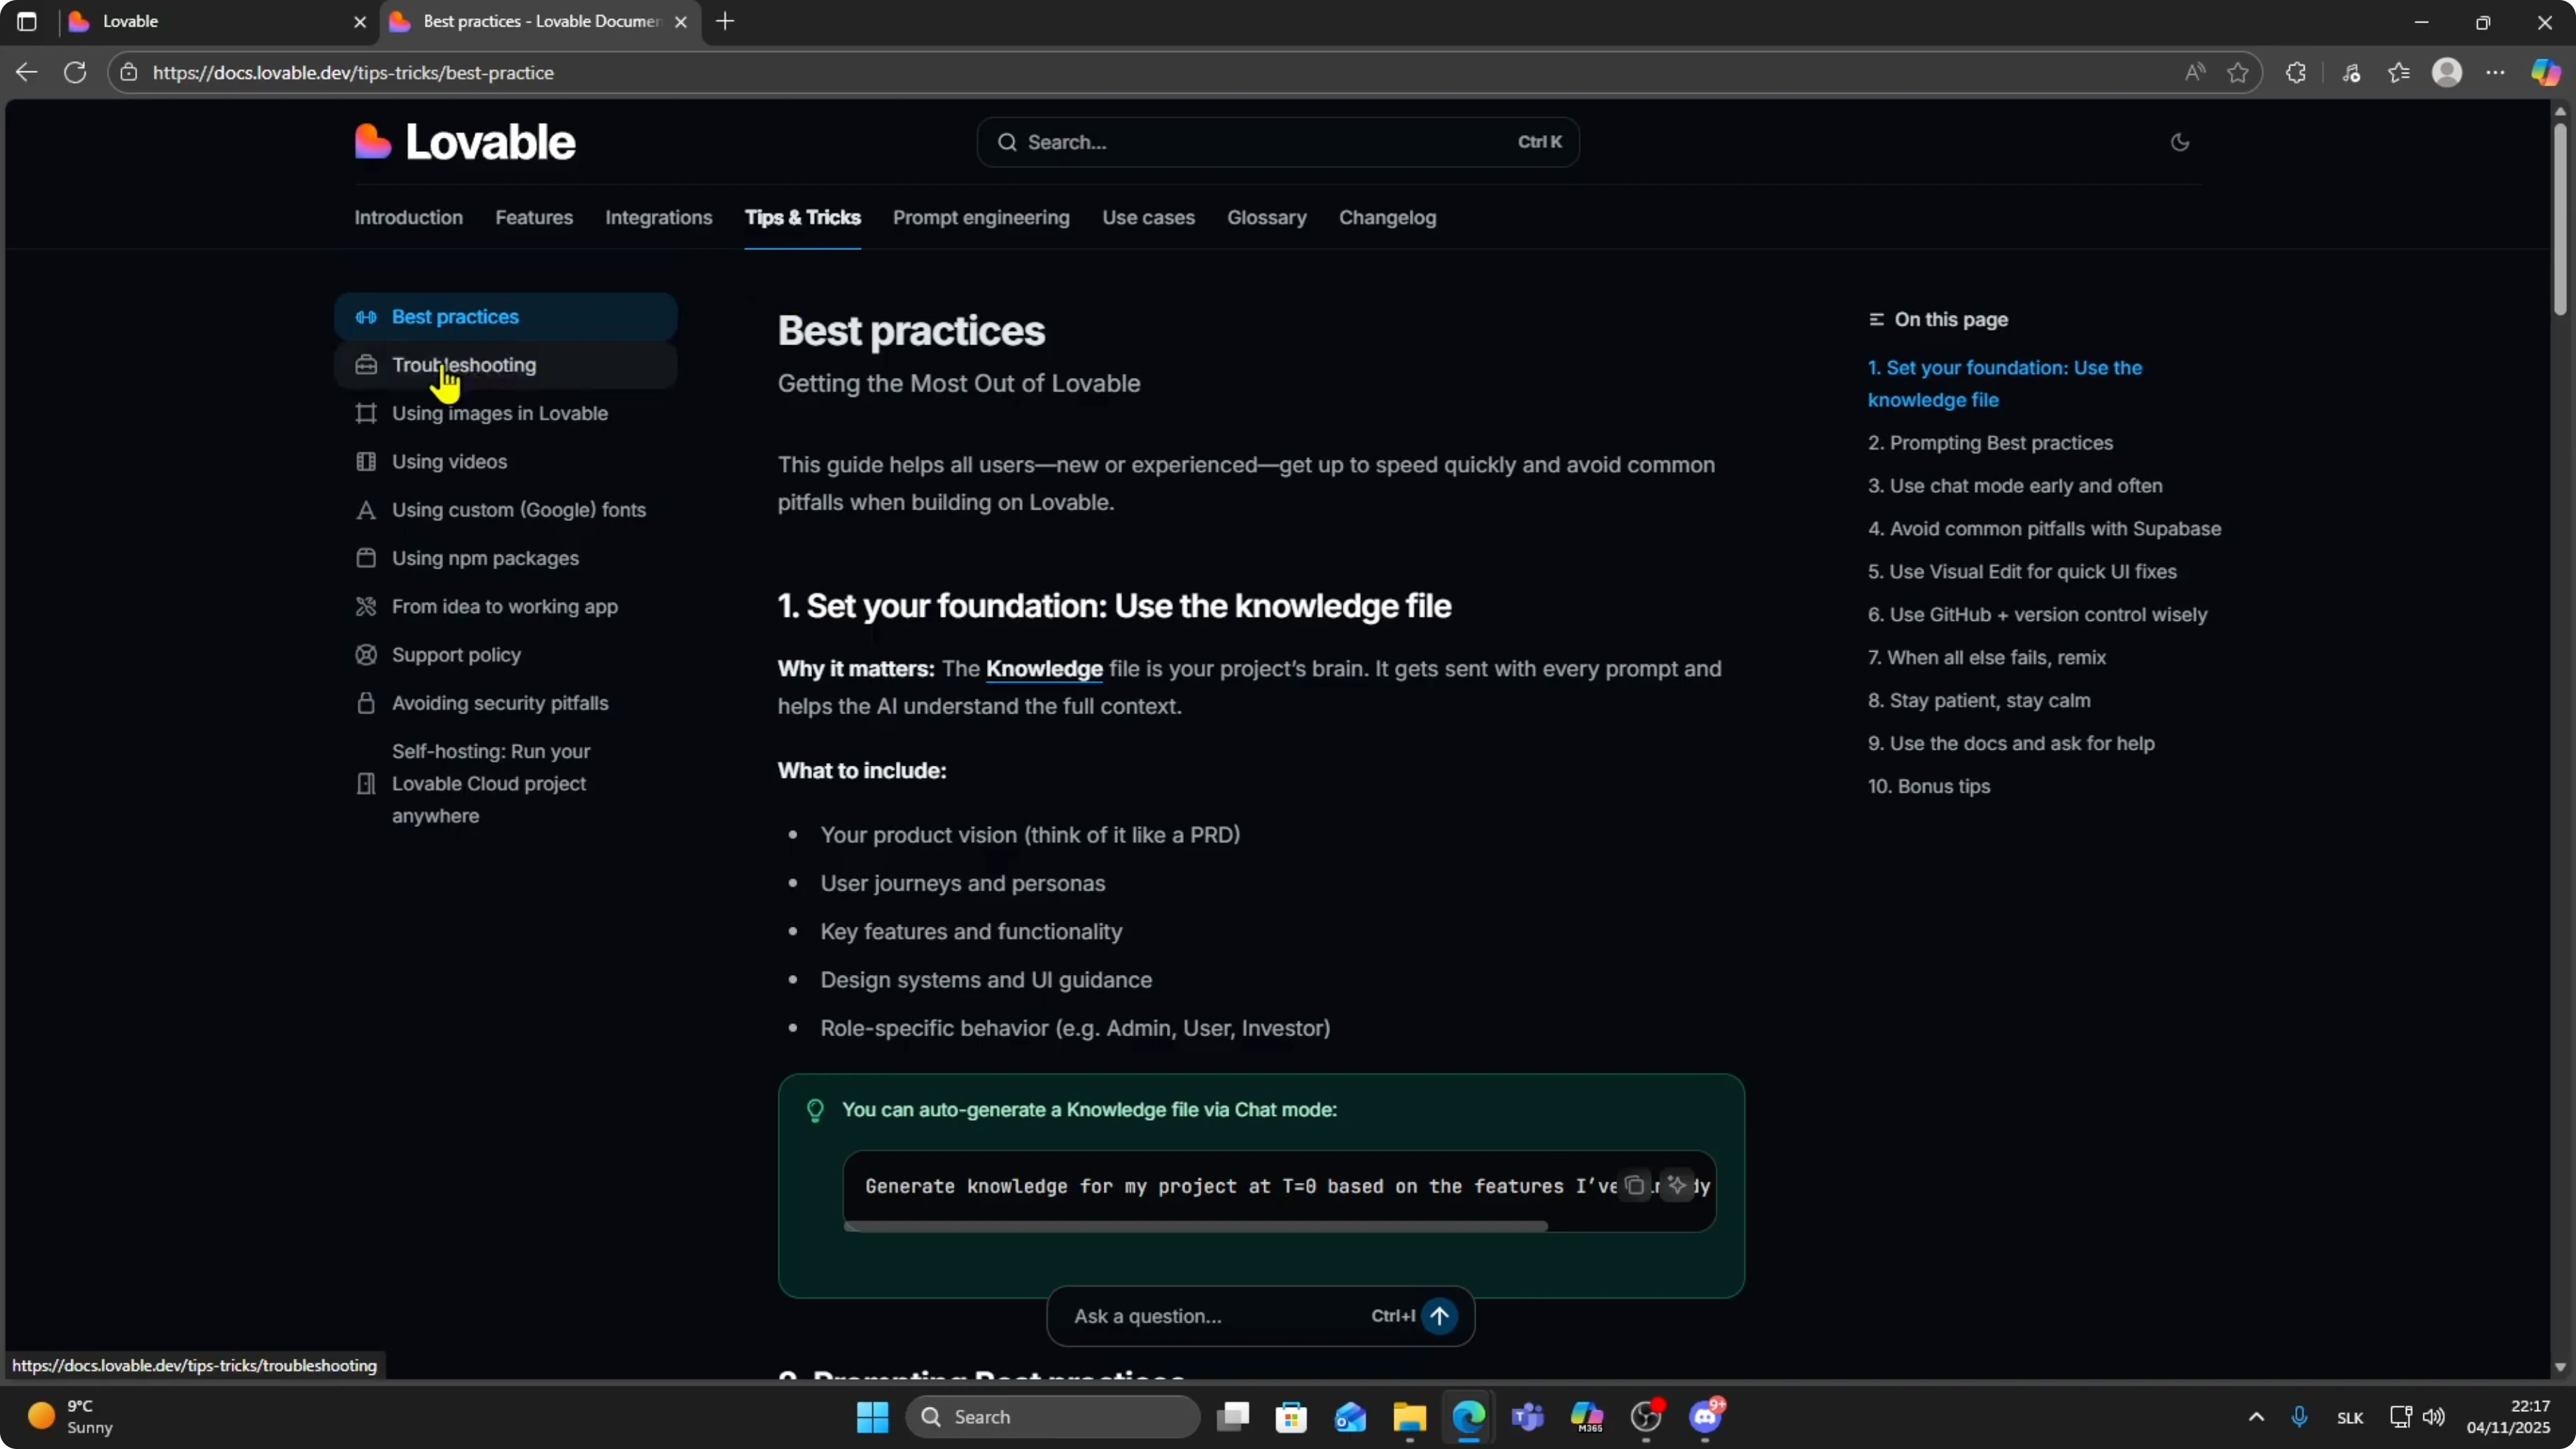Image resolution: width=2576 pixels, height=1449 pixels.
Task: Click the site info lock icon
Action: pos(128,72)
